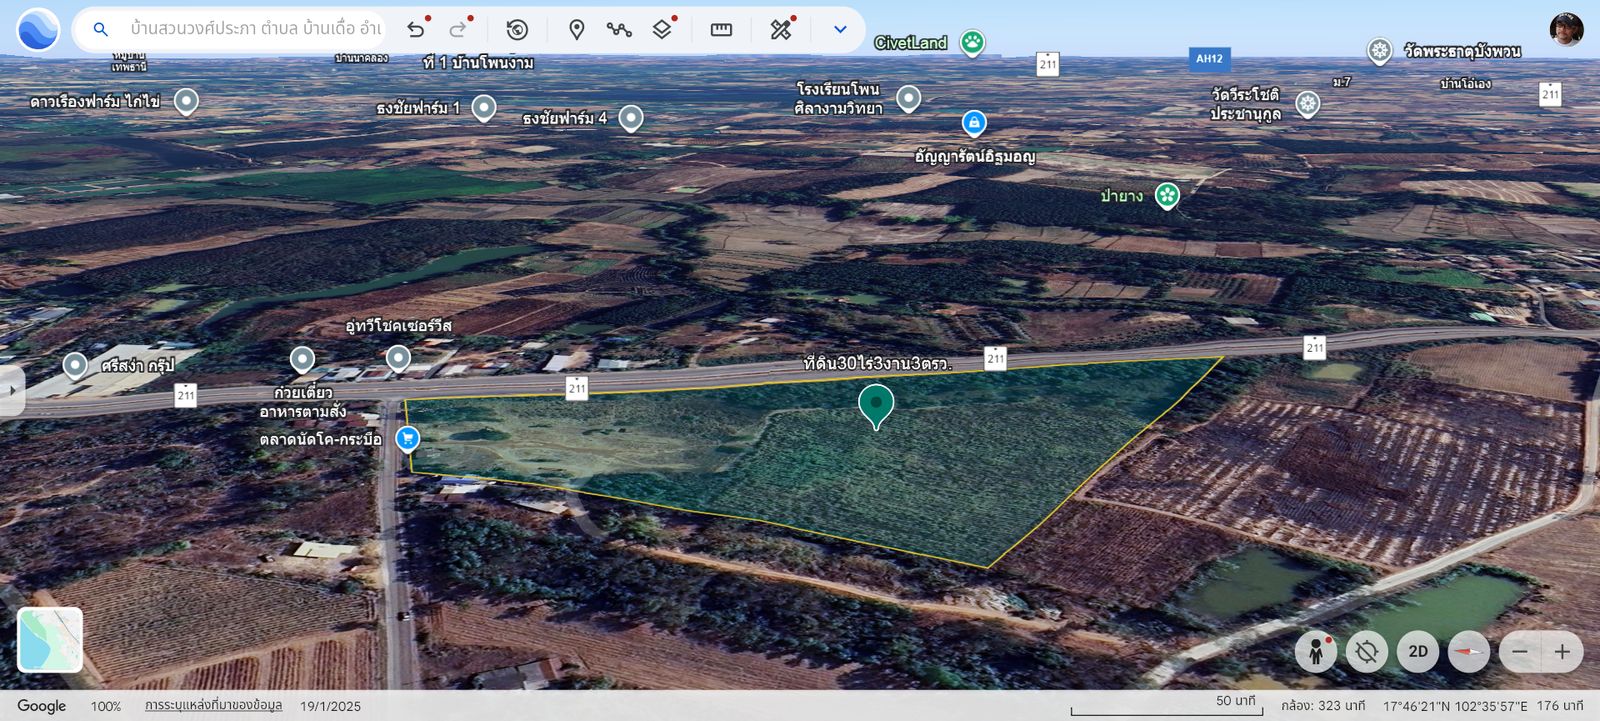Zoom in with the plus button
The height and width of the screenshot is (721, 1600).
1562,652
